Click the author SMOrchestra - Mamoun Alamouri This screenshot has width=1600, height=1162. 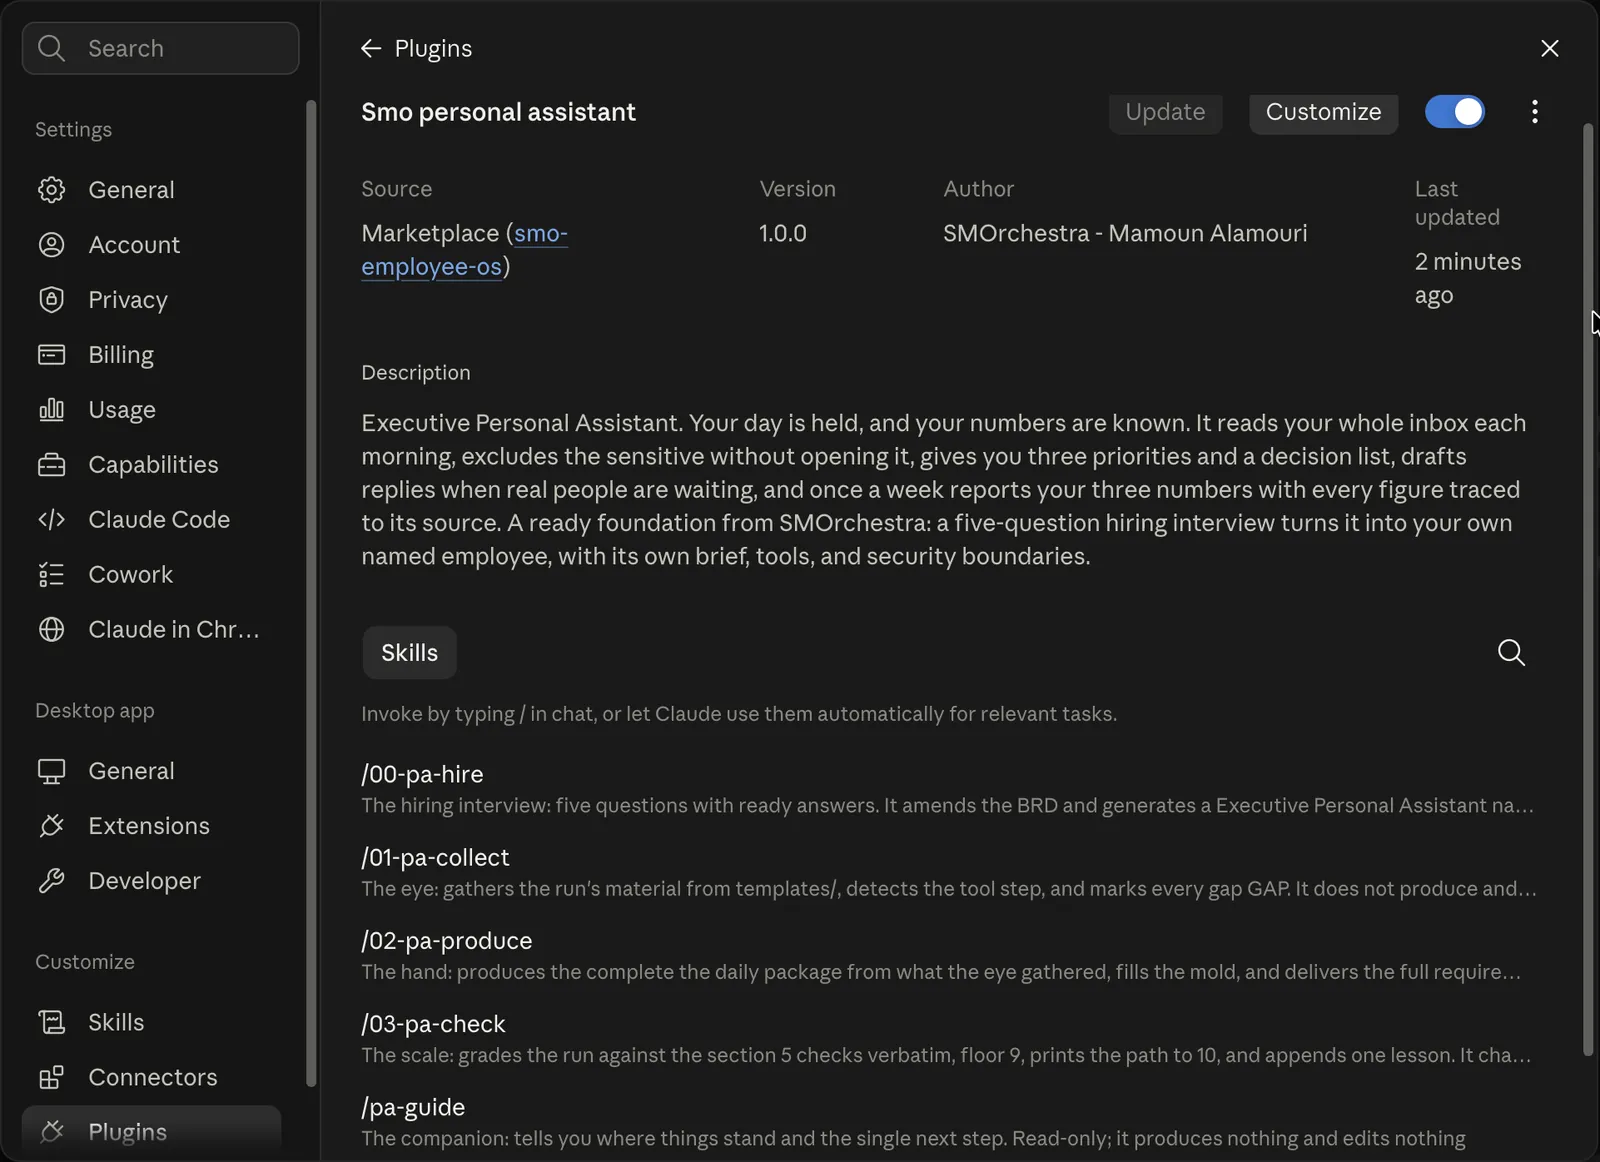pyautogui.click(x=1125, y=233)
